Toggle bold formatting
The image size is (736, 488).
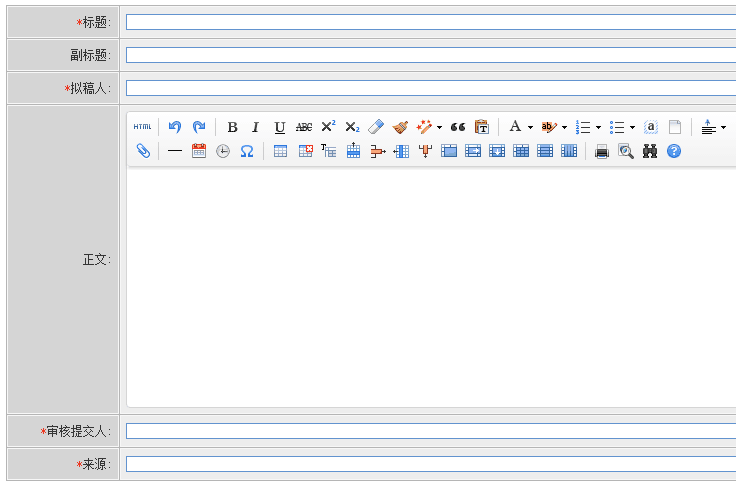(x=232, y=127)
